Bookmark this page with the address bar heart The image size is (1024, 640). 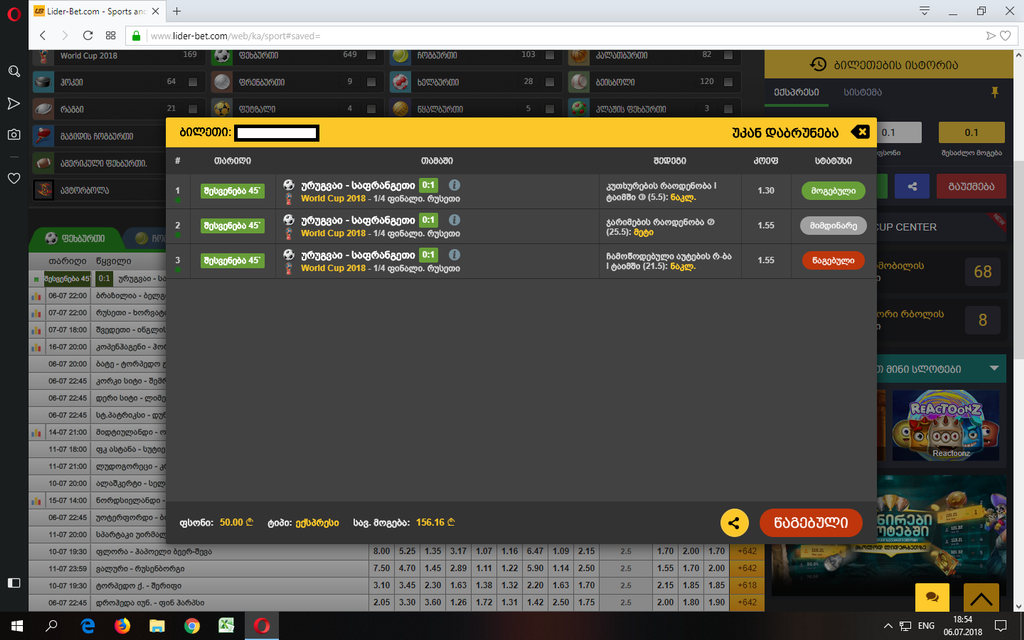pos(1006,36)
